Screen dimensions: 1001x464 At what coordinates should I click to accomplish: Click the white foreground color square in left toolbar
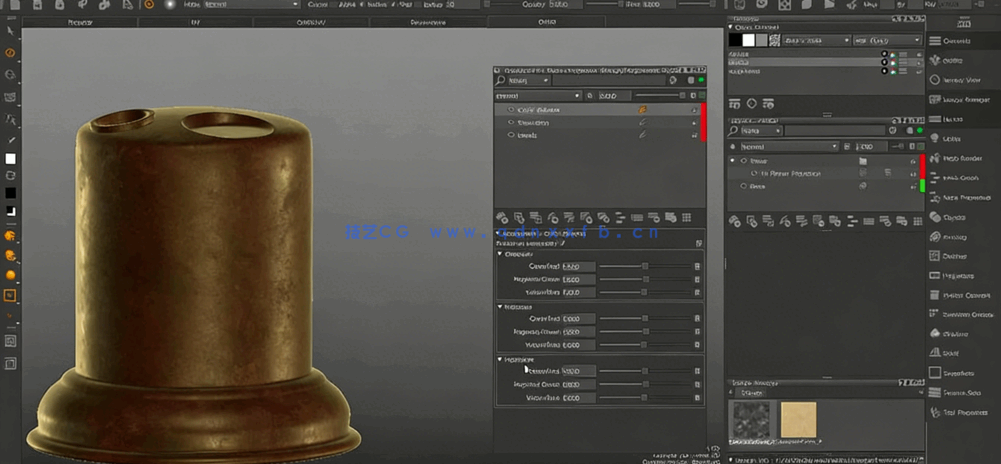(x=10, y=159)
